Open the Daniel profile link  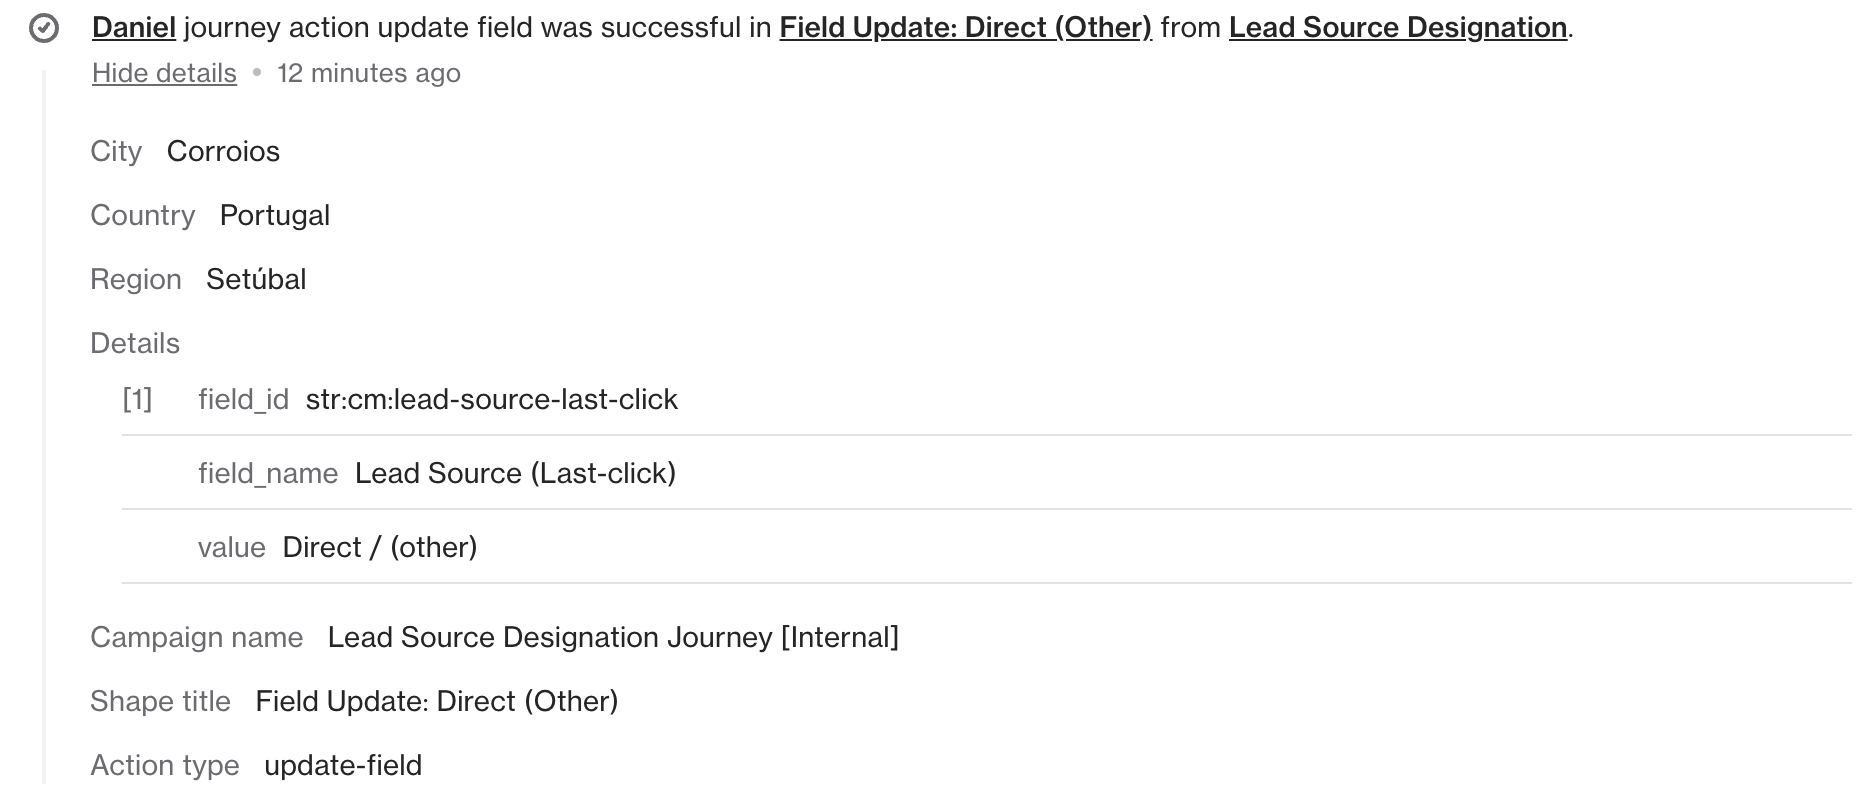[133, 28]
